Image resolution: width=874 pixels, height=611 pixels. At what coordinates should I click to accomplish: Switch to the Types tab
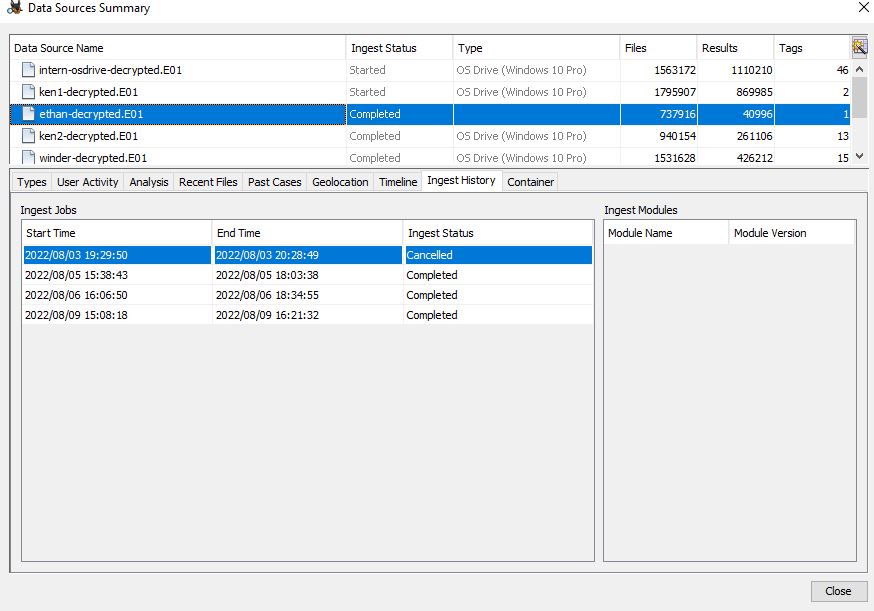click(x=30, y=181)
